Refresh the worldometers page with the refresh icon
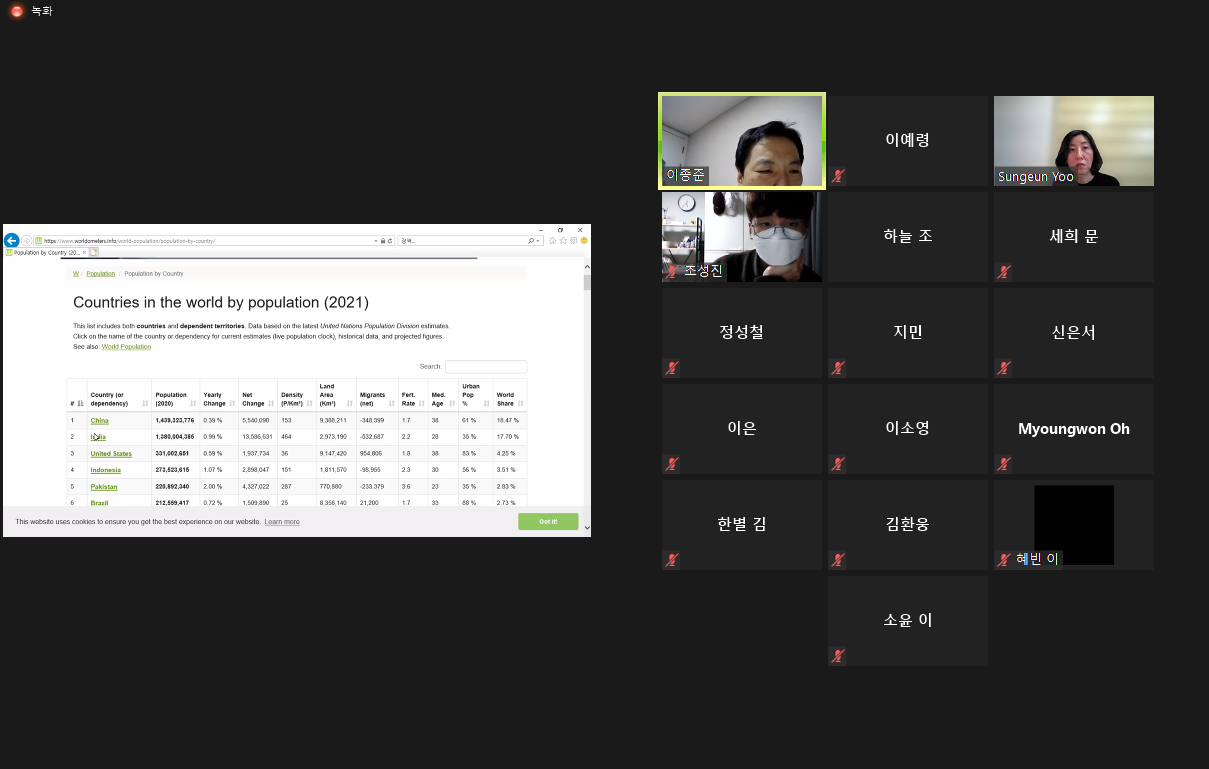This screenshot has height=769, width=1209. click(x=390, y=240)
